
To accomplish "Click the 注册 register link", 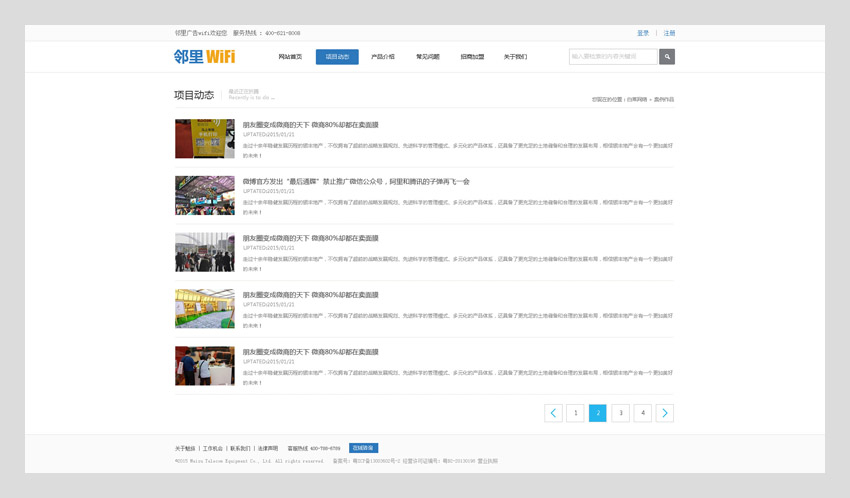I will click(669, 33).
